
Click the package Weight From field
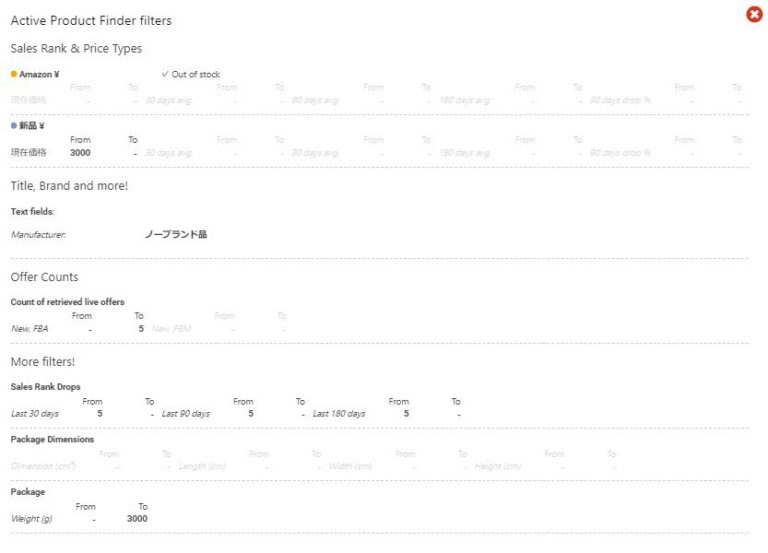point(93,519)
